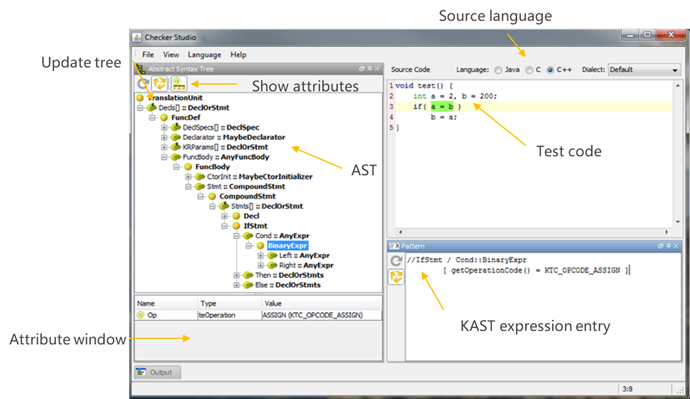Select the Java language radio button
This screenshot has width=690, height=399.
(498, 70)
